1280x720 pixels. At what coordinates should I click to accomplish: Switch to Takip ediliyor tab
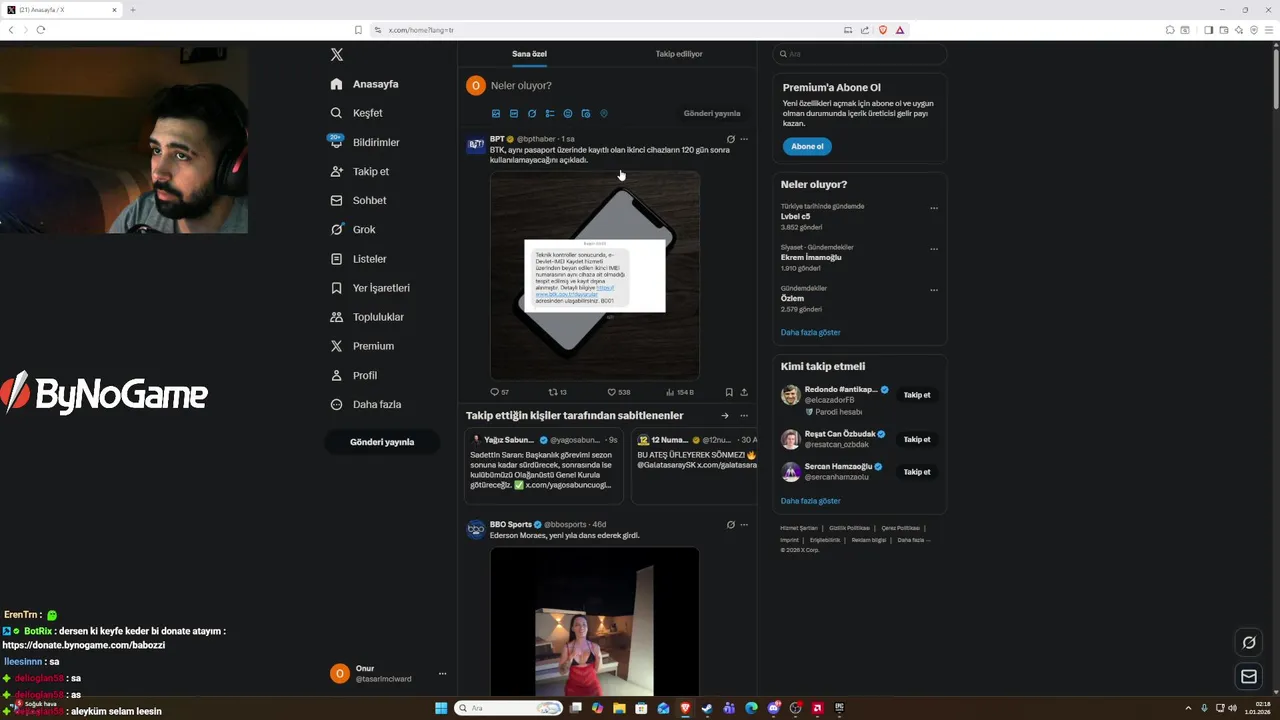pos(679,54)
